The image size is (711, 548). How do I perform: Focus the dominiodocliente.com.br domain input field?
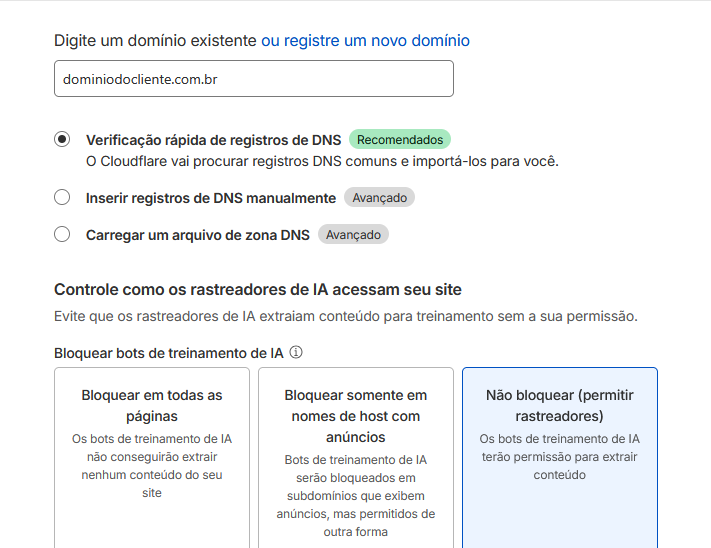[x=253, y=79]
